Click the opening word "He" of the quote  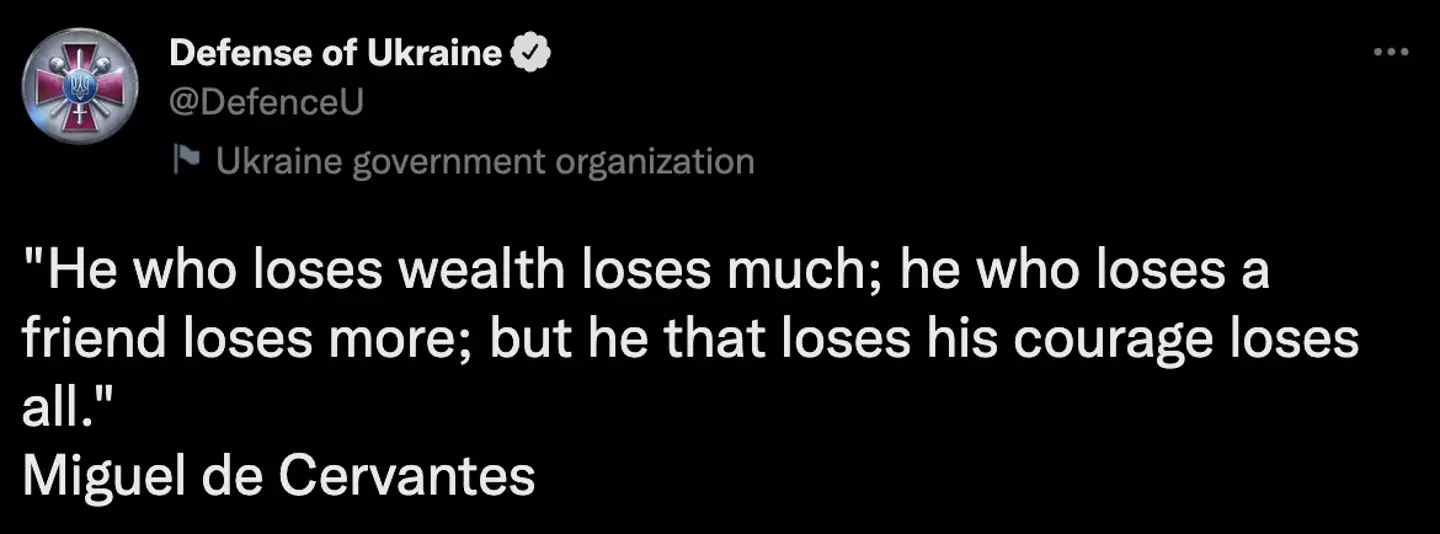click(x=71, y=273)
